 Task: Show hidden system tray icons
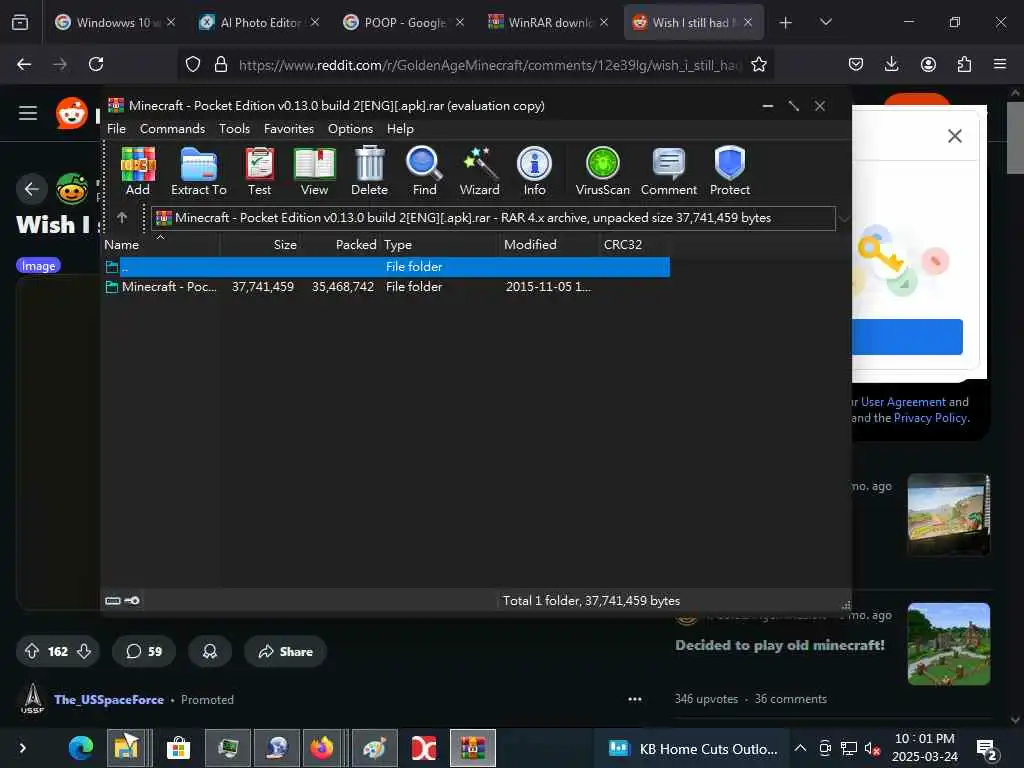pos(800,748)
